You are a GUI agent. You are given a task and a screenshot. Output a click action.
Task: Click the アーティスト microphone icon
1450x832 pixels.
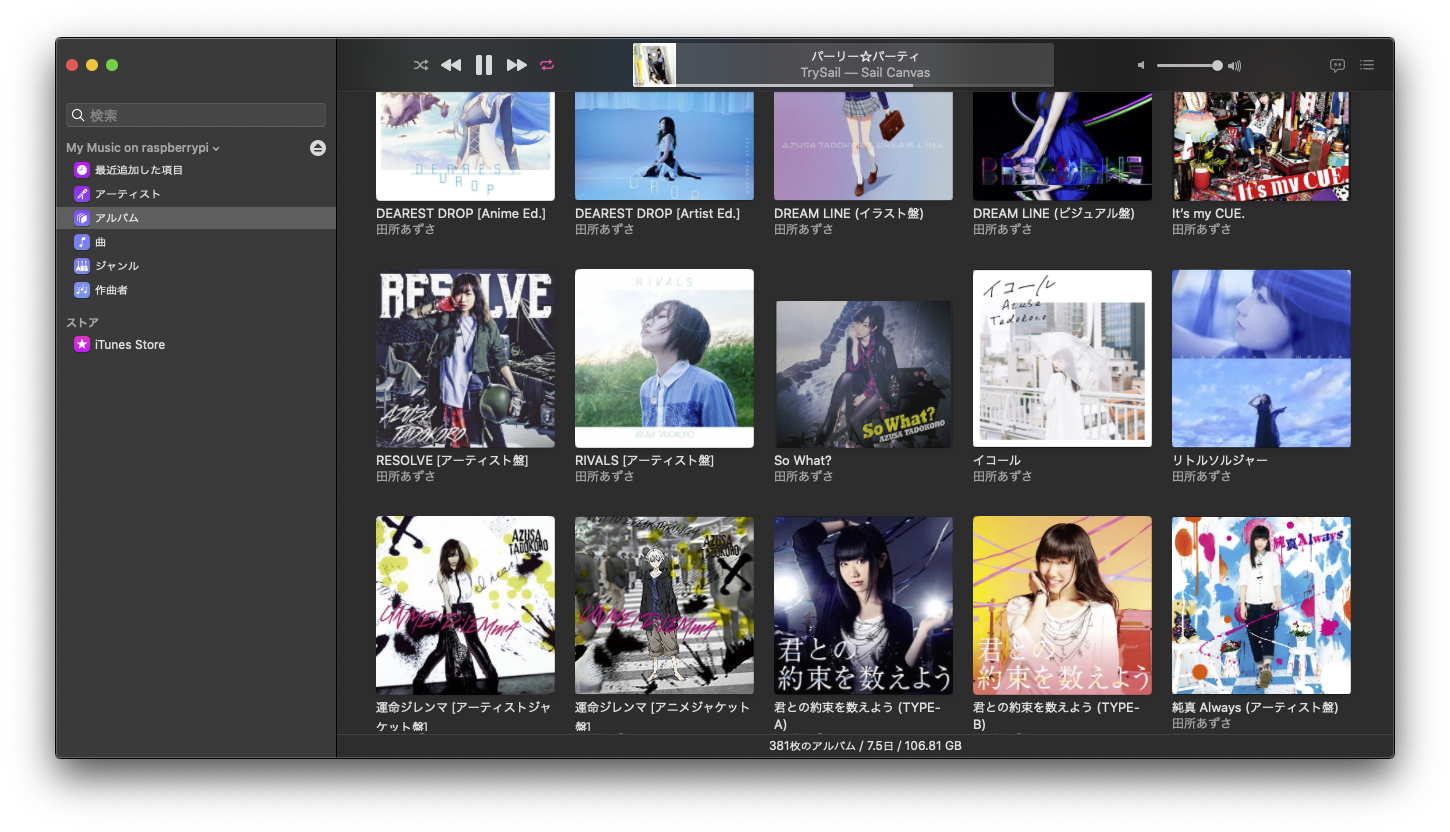pos(82,194)
